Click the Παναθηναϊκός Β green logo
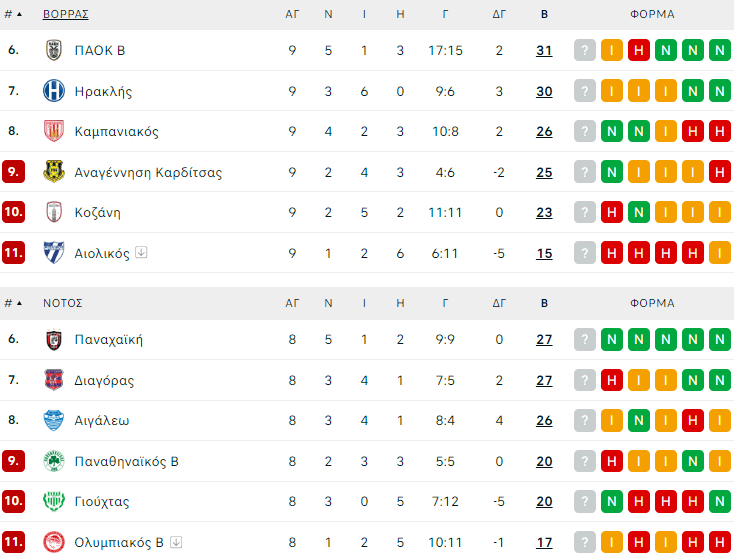The width and height of the screenshot is (734, 560). coord(54,461)
